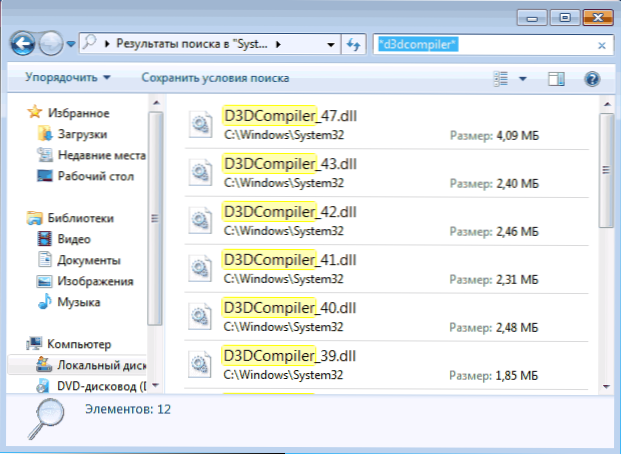Open the Музыка library
Image resolution: width=621 pixels, height=454 pixels.
tap(78, 302)
